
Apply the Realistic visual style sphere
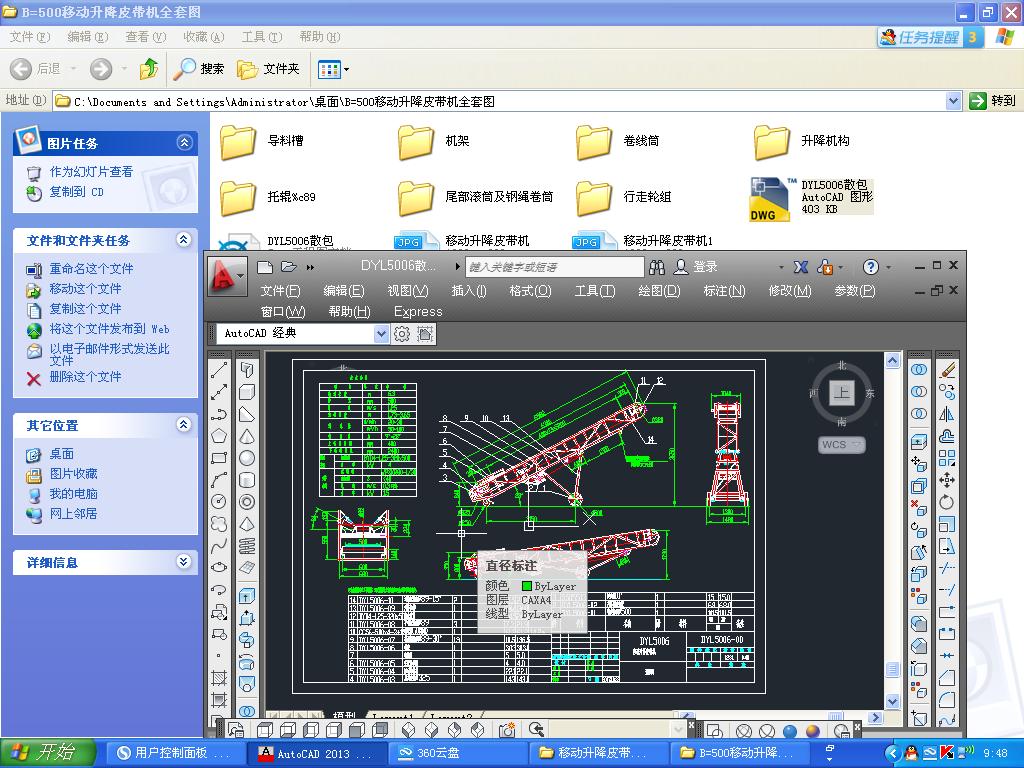tap(790, 731)
